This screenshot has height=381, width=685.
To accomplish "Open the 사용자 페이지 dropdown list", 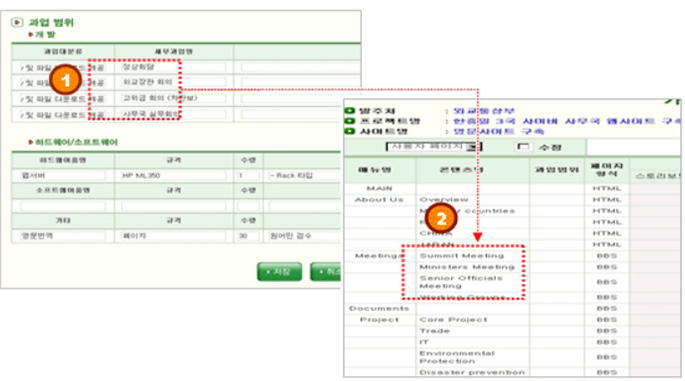I will (473, 147).
